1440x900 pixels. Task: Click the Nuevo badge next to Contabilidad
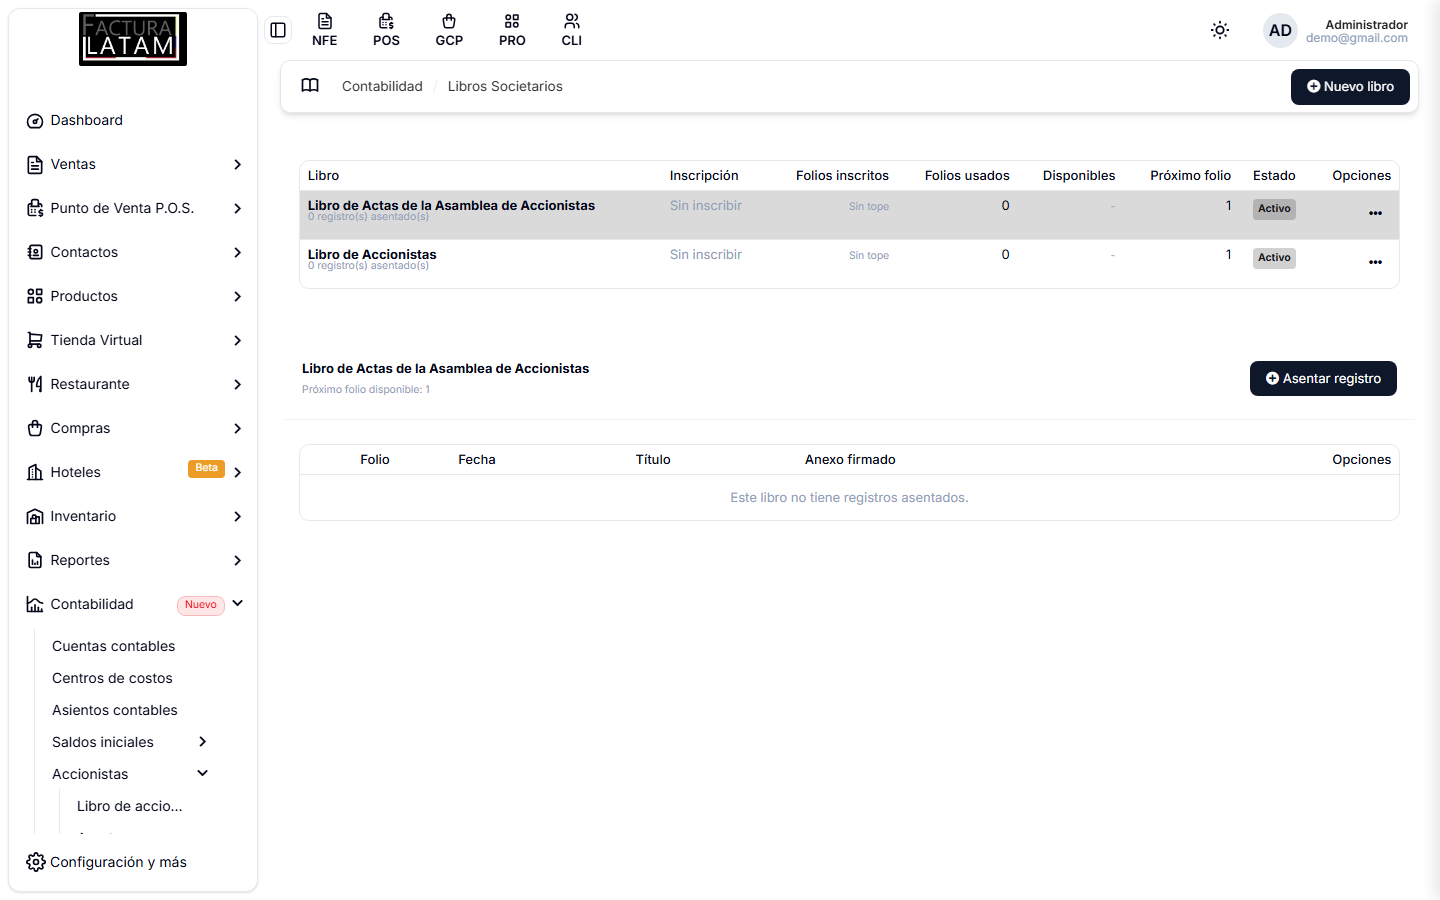(x=201, y=605)
